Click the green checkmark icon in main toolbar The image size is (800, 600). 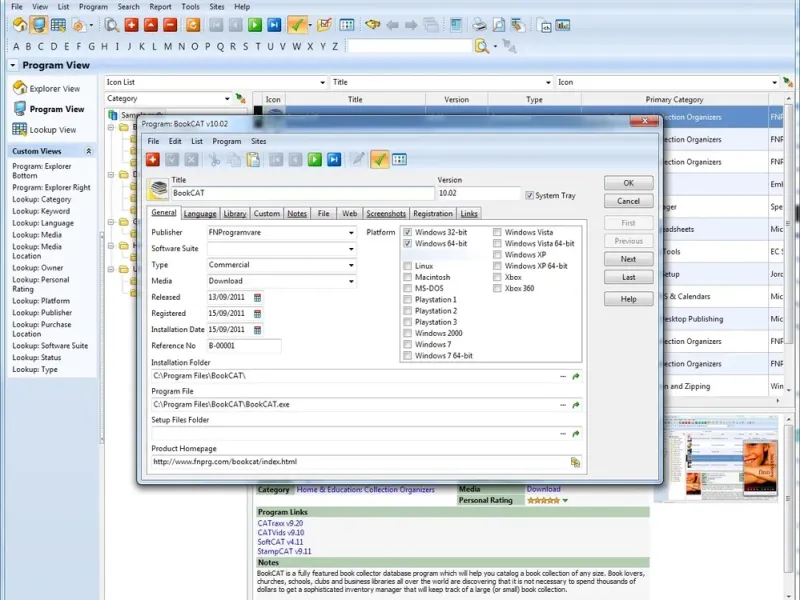[297, 24]
